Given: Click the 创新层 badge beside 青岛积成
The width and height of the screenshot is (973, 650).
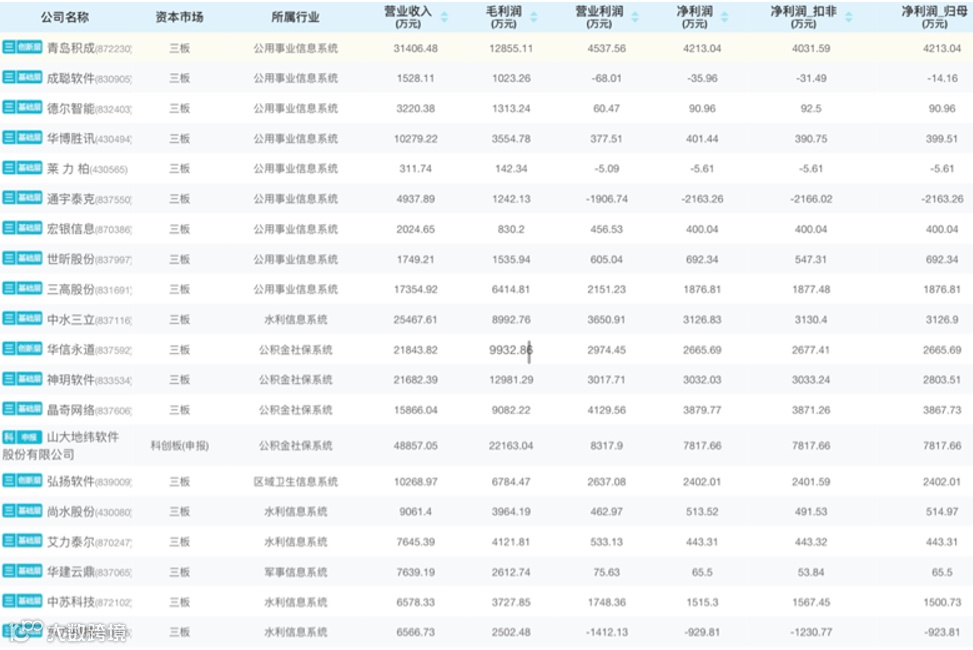Looking at the screenshot, I should 29,47.
